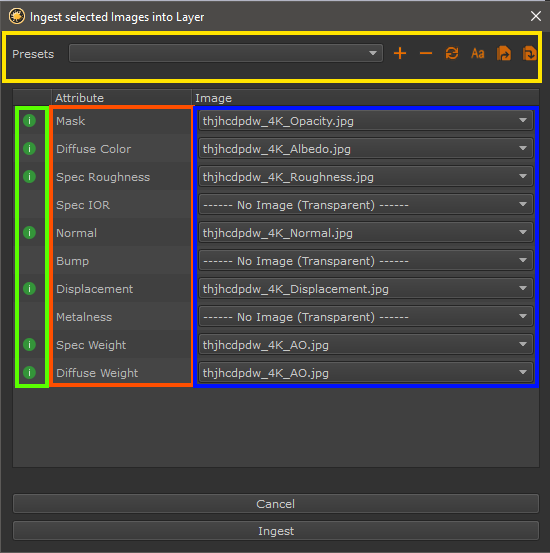This screenshot has width=550, height=553.
Task: Click the import preset file icon
Action: click(530, 54)
